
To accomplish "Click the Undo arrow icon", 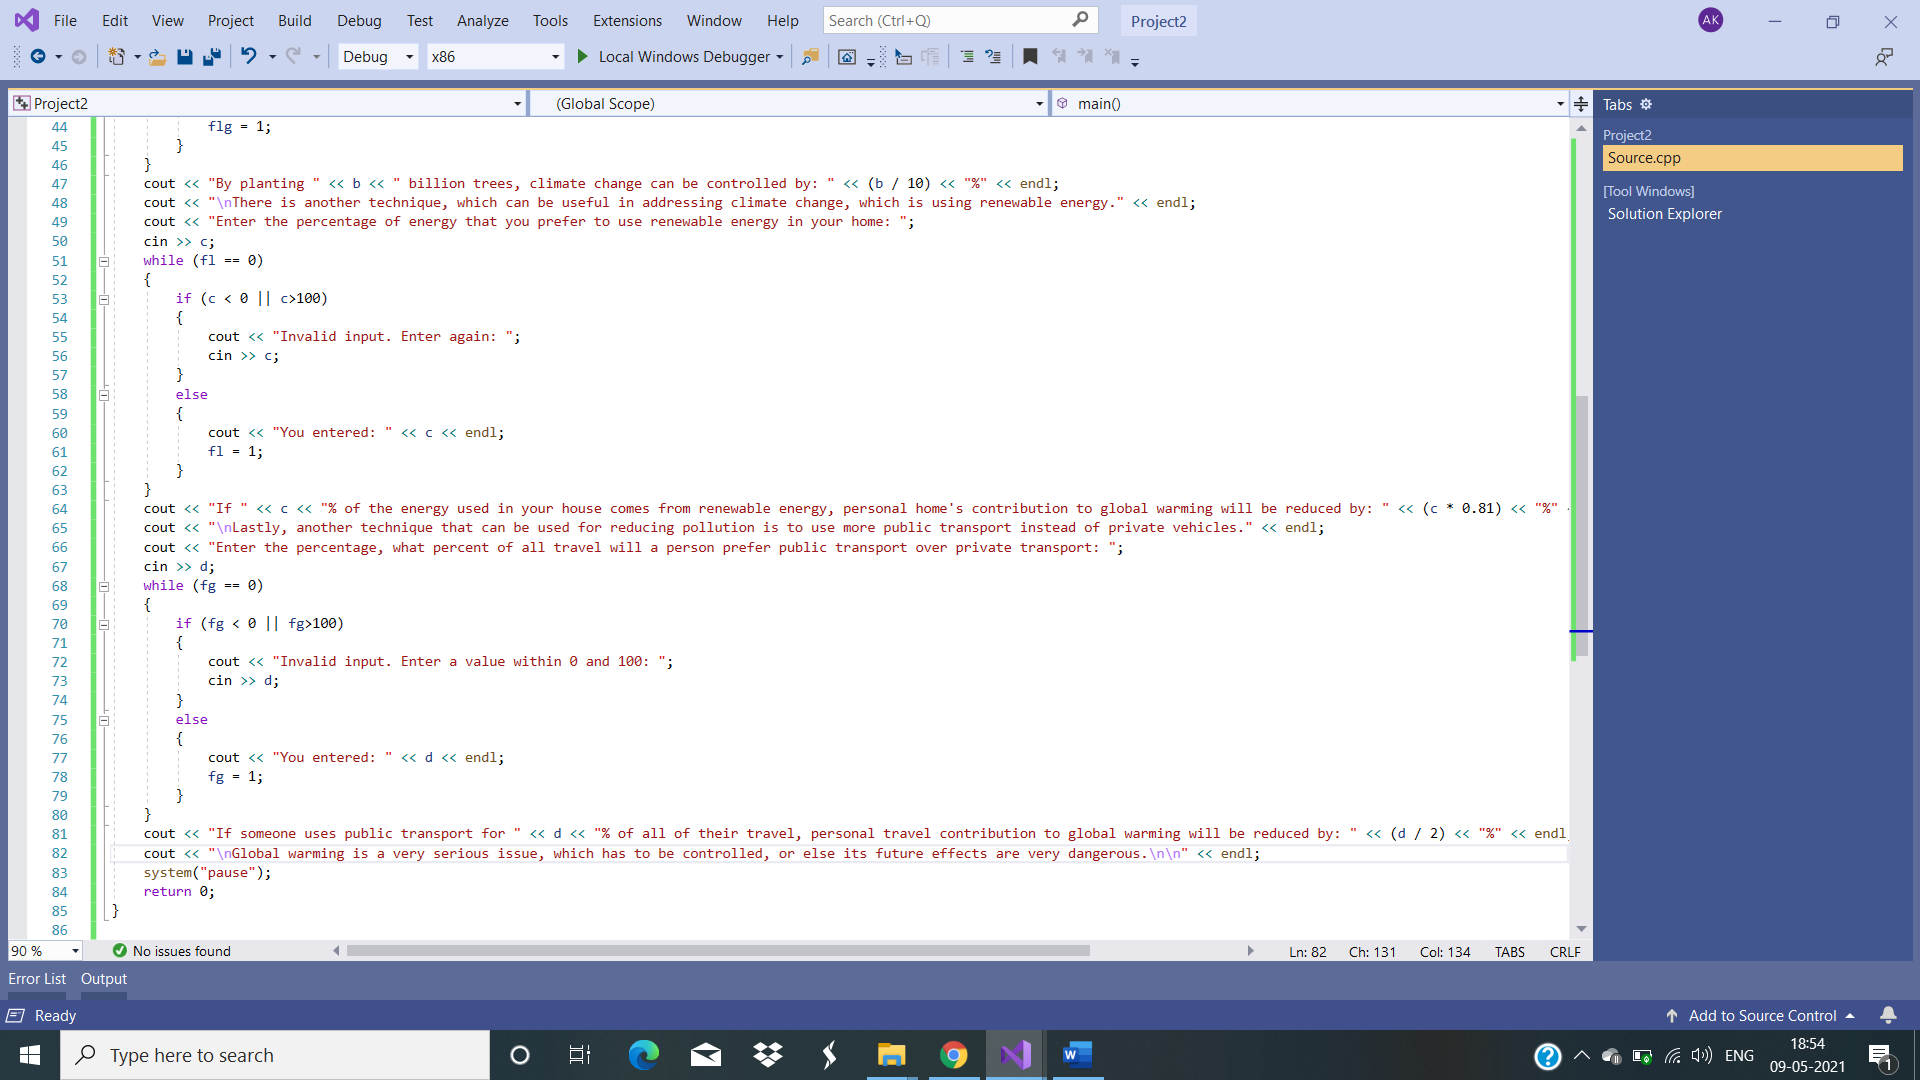I will coord(249,57).
